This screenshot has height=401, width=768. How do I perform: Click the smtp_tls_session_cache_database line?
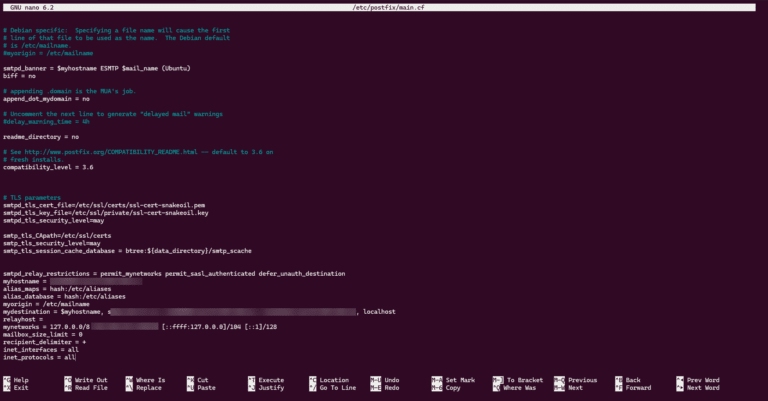pos(127,251)
